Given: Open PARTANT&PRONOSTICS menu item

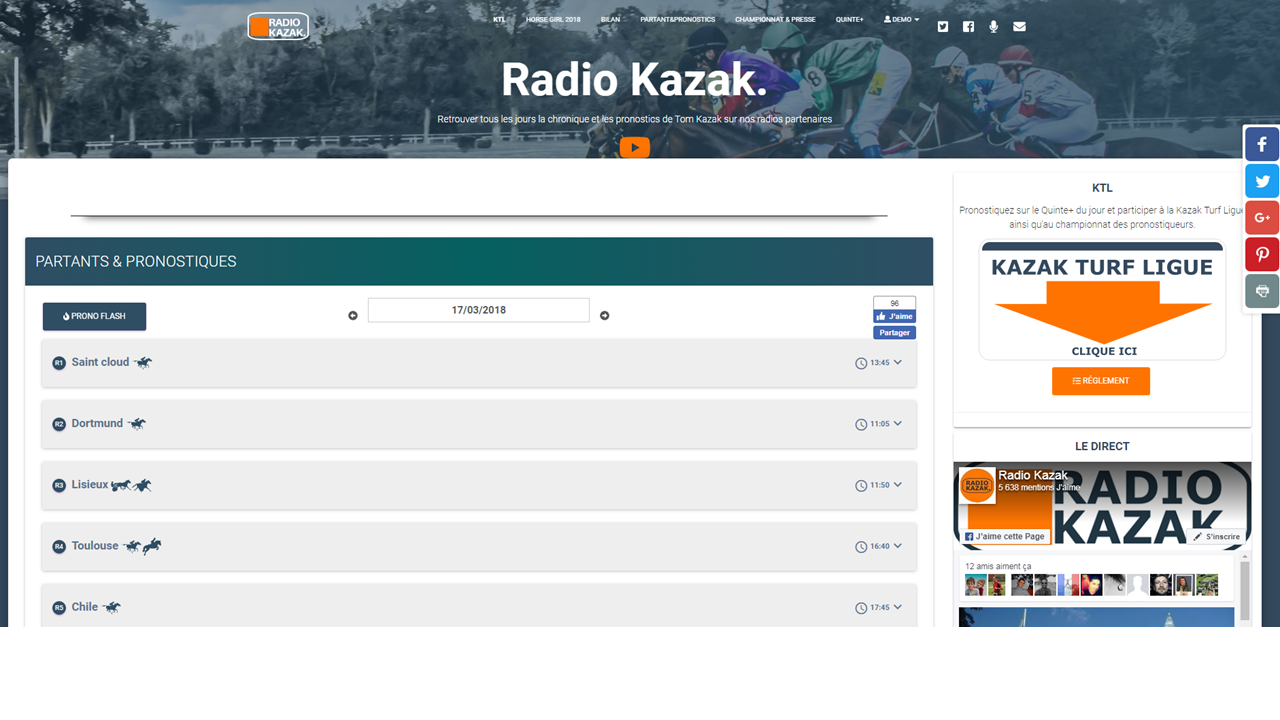Looking at the screenshot, I should pos(678,19).
